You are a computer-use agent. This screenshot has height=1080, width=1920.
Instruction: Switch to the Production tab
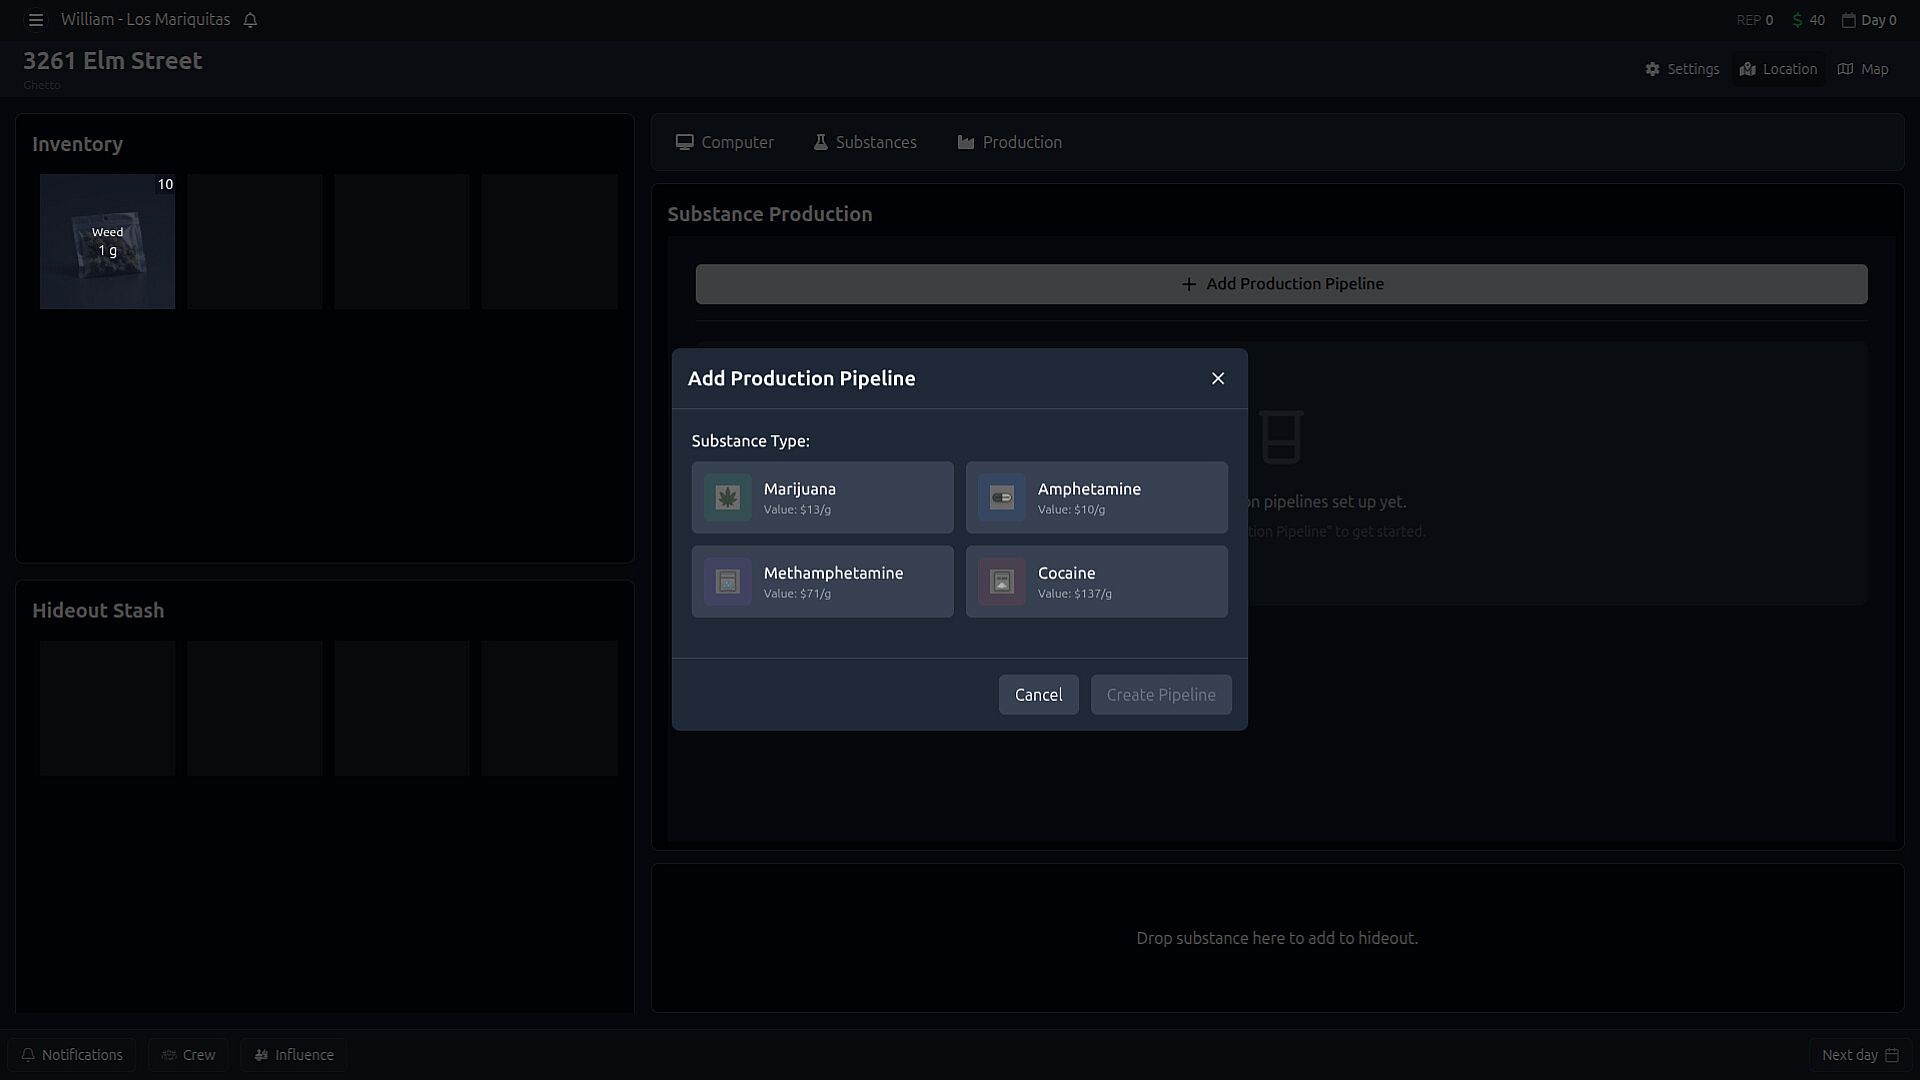(x=1009, y=142)
